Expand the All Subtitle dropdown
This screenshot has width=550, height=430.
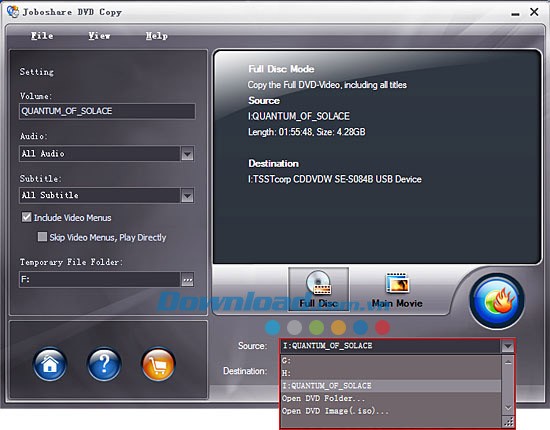pos(187,196)
